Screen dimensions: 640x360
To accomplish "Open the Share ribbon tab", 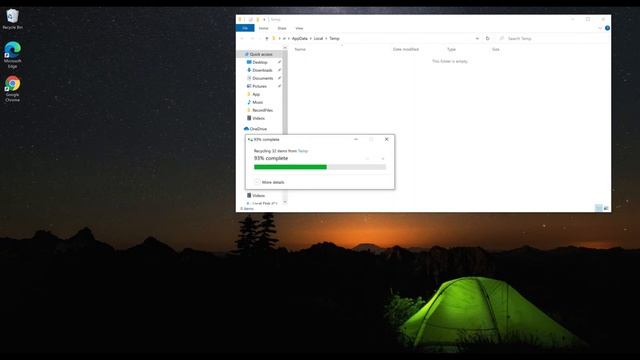I will 282,28.
